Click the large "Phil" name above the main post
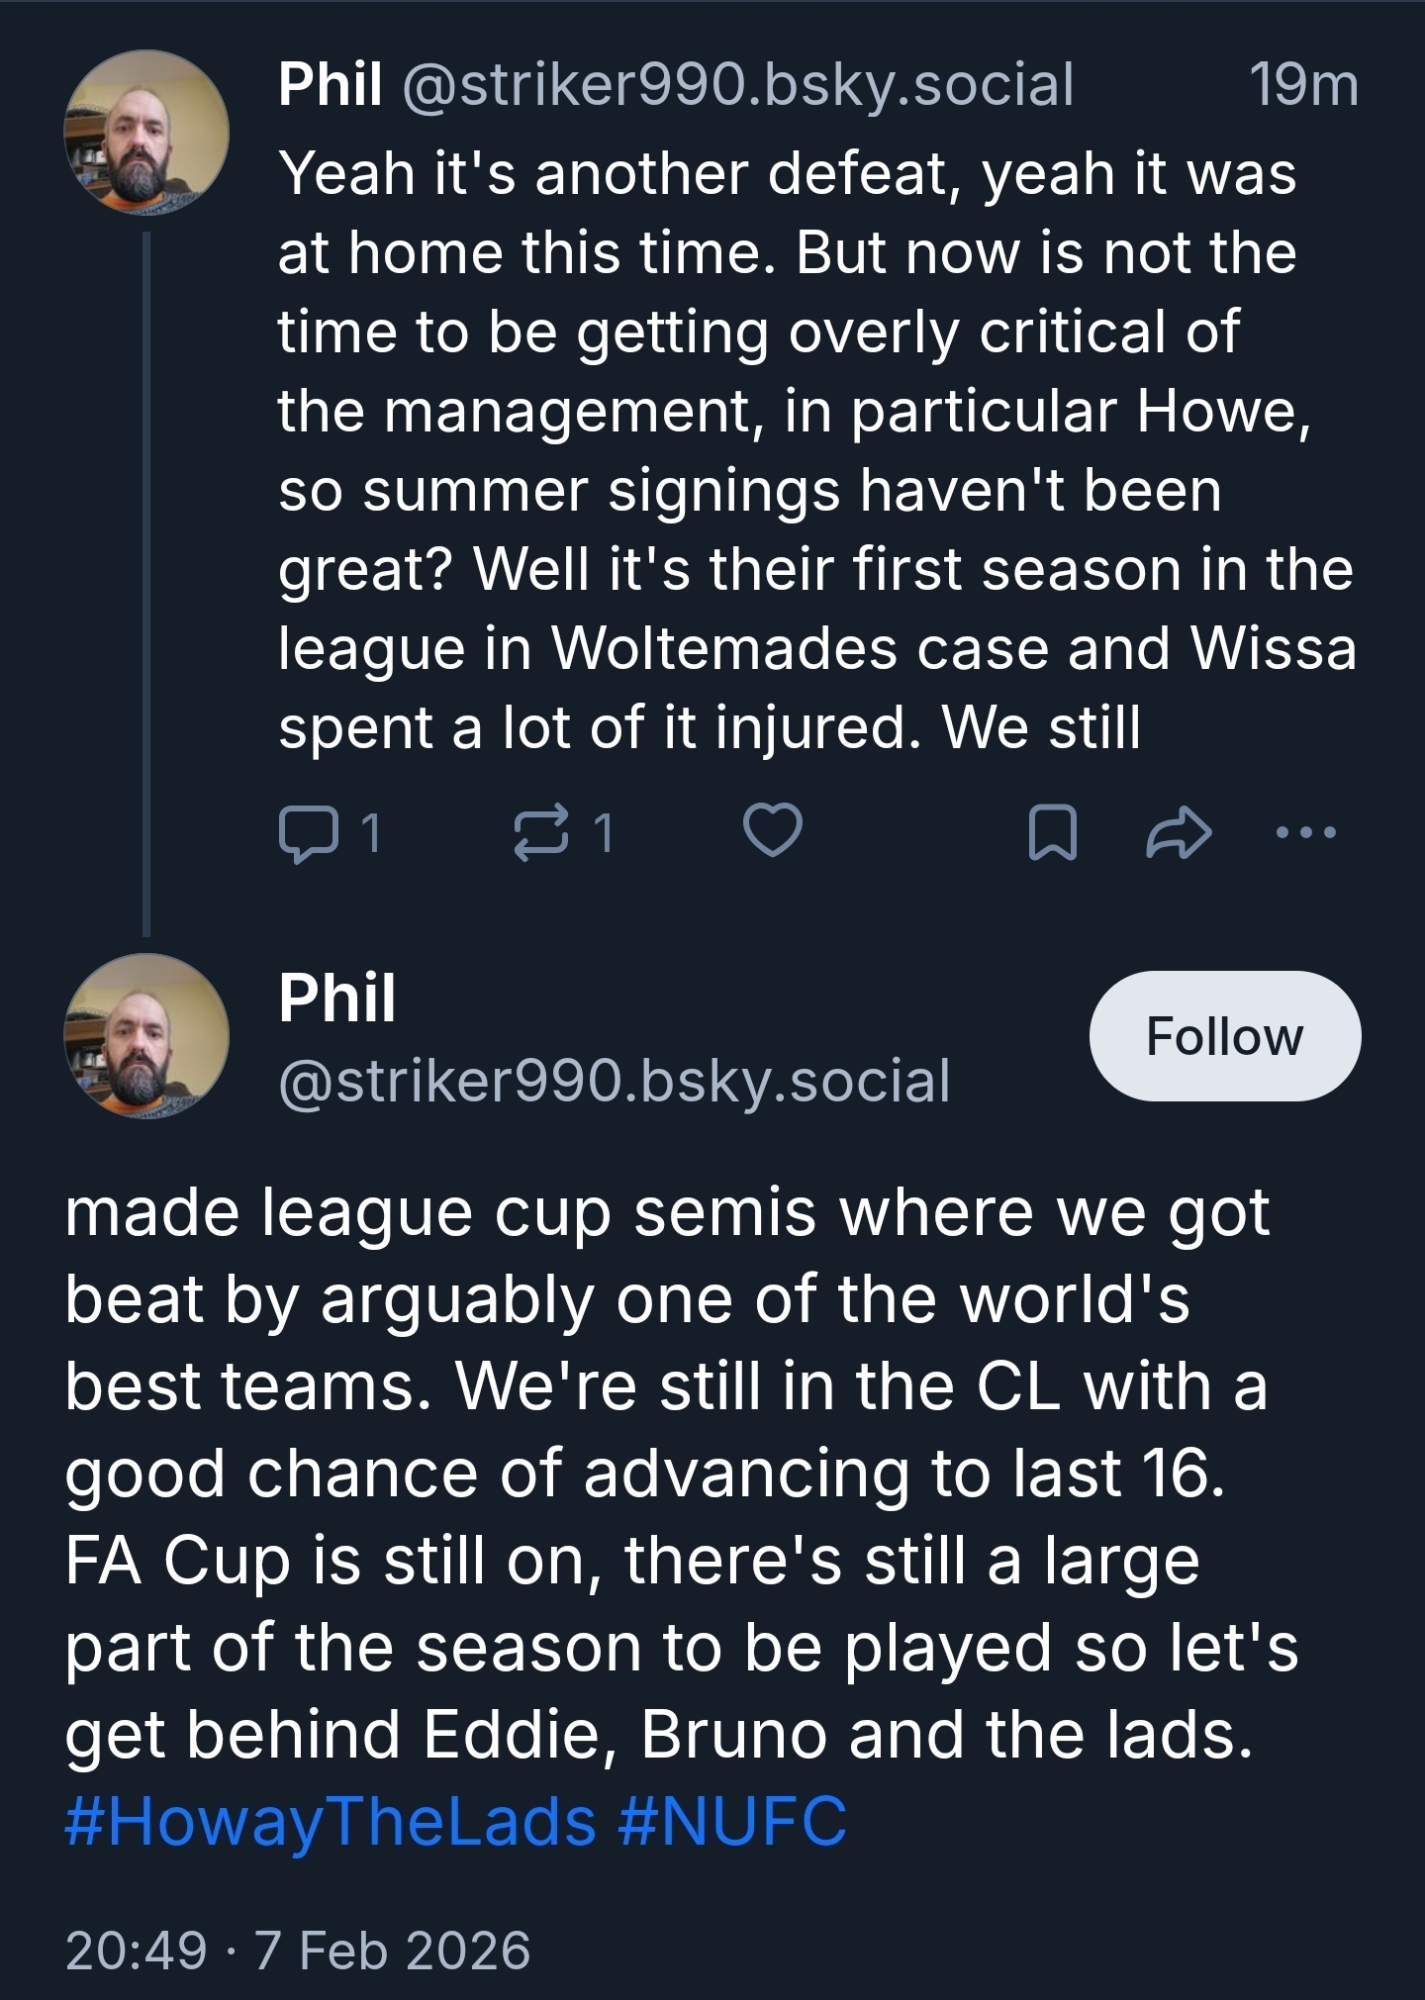1425x2000 pixels. click(x=337, y=998)
